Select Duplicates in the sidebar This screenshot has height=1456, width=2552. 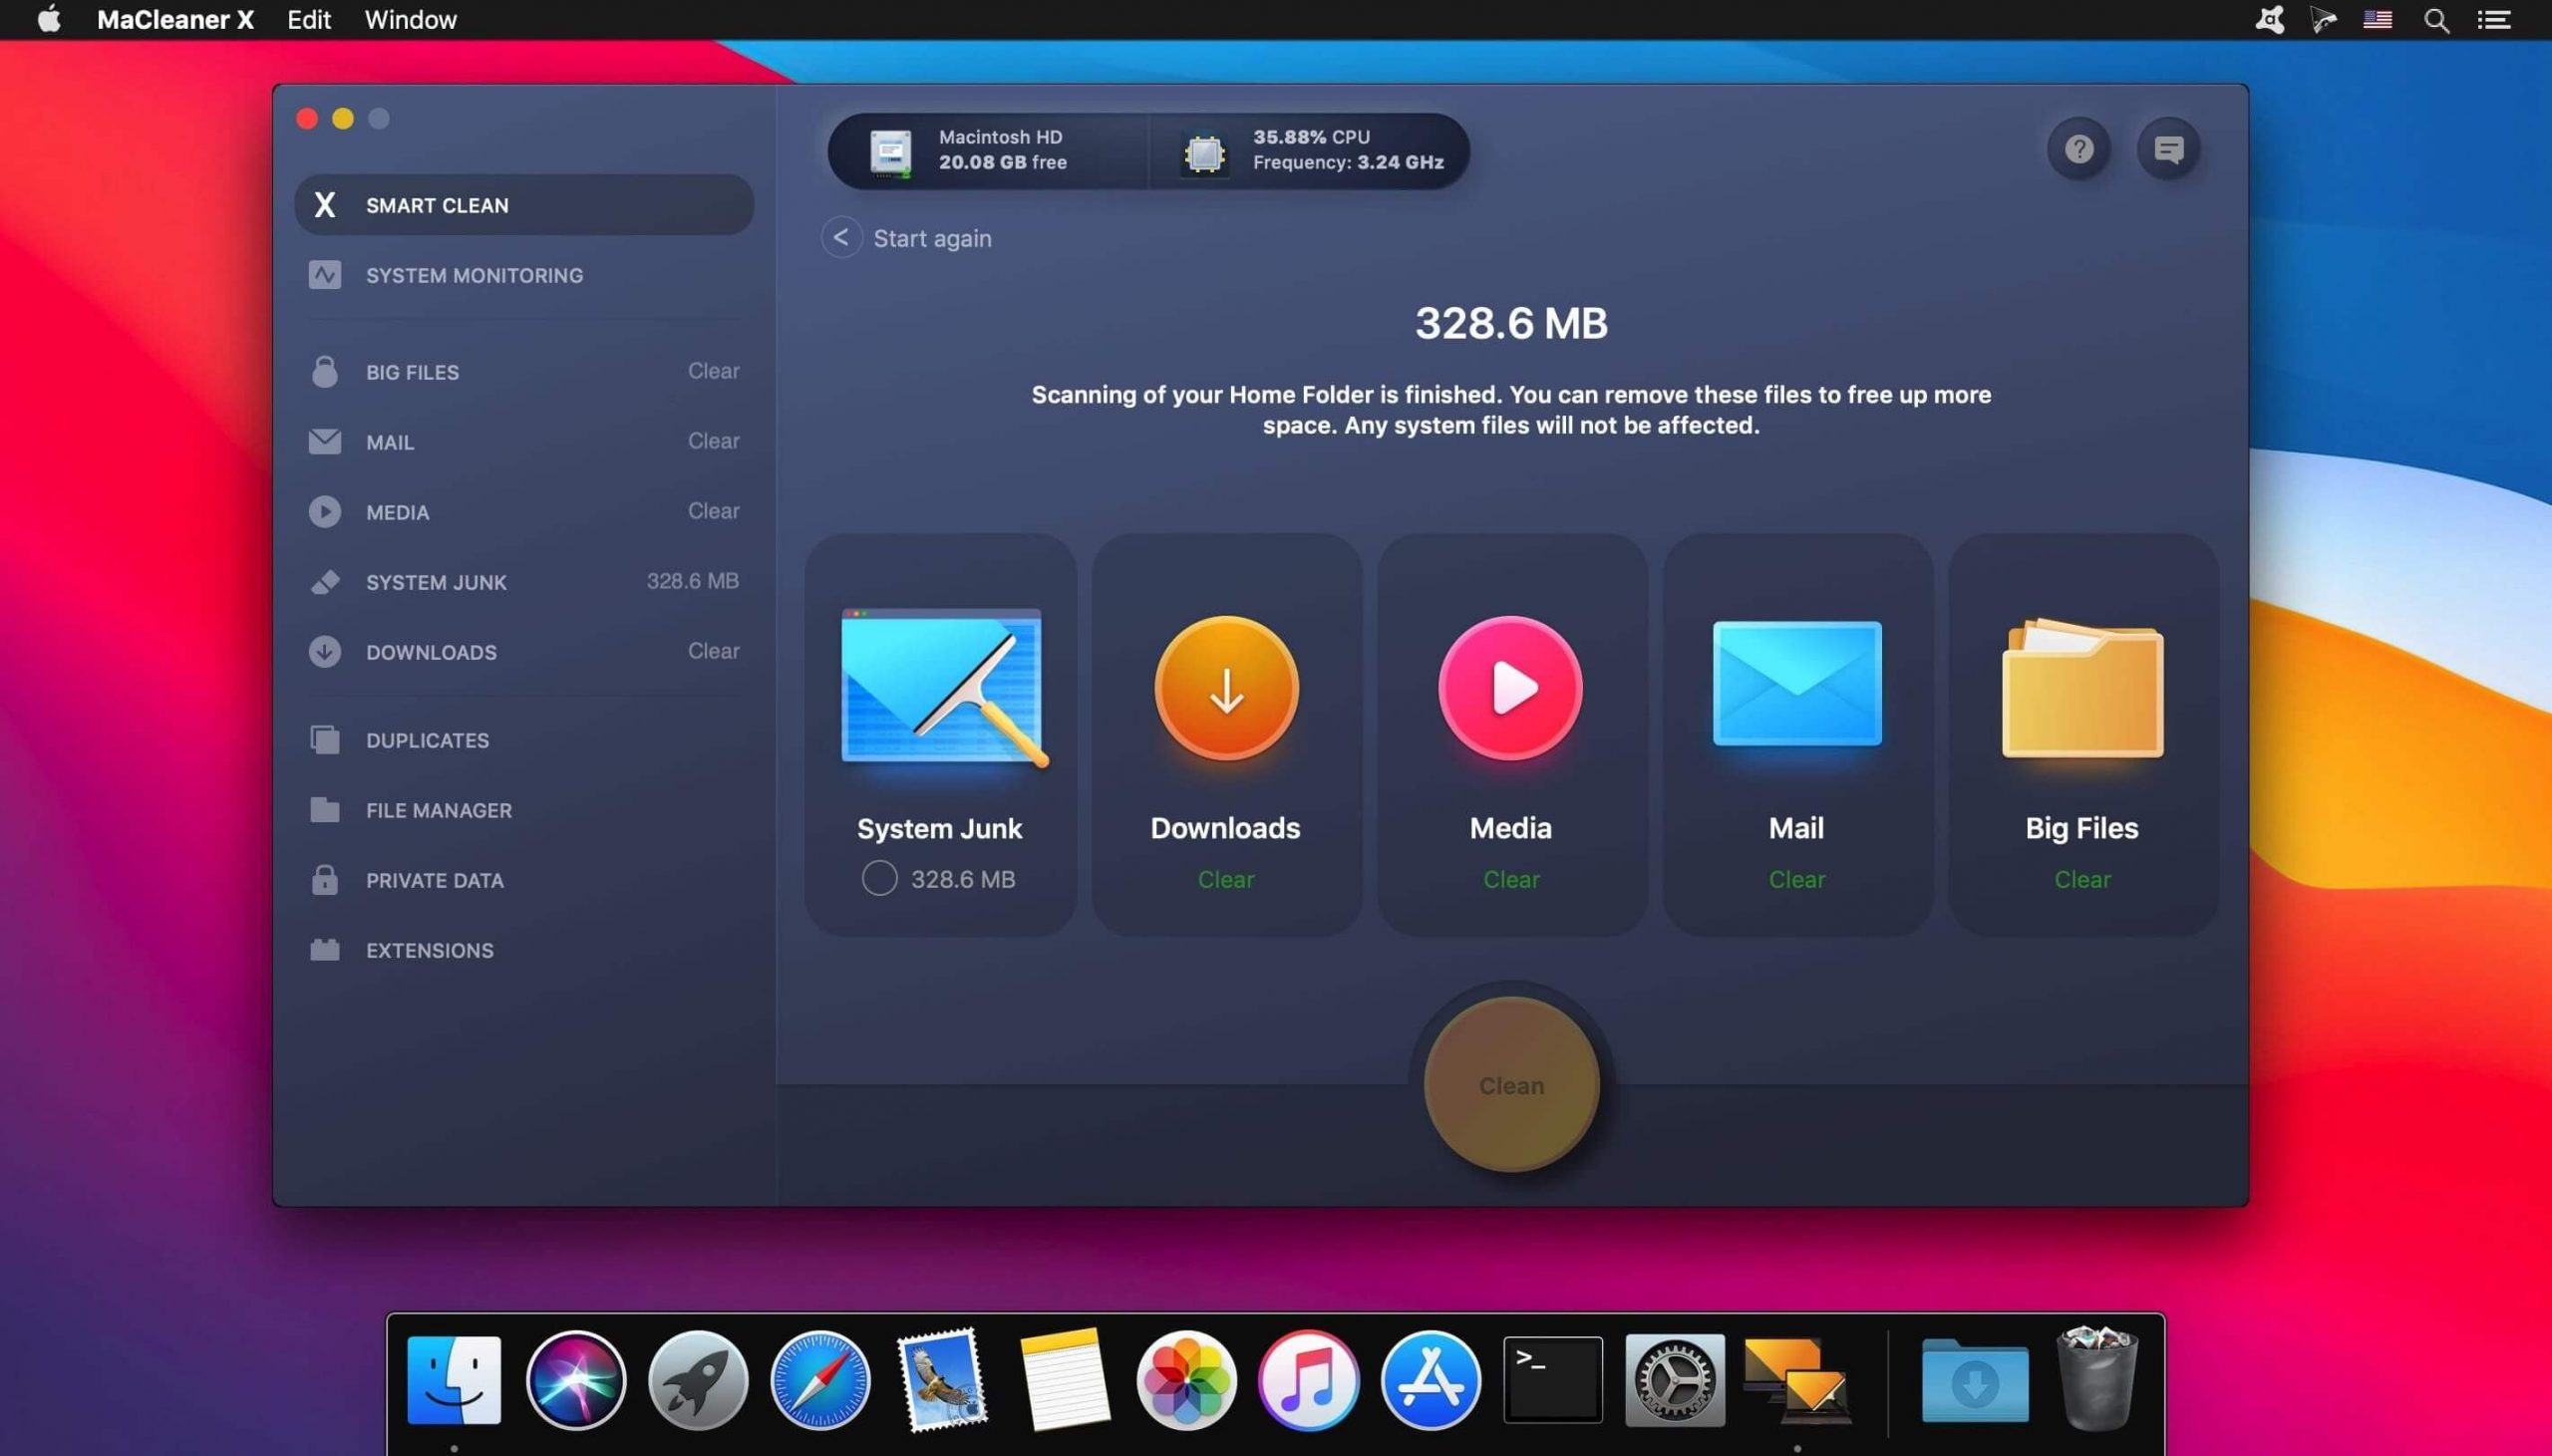[x=426, y=740]
